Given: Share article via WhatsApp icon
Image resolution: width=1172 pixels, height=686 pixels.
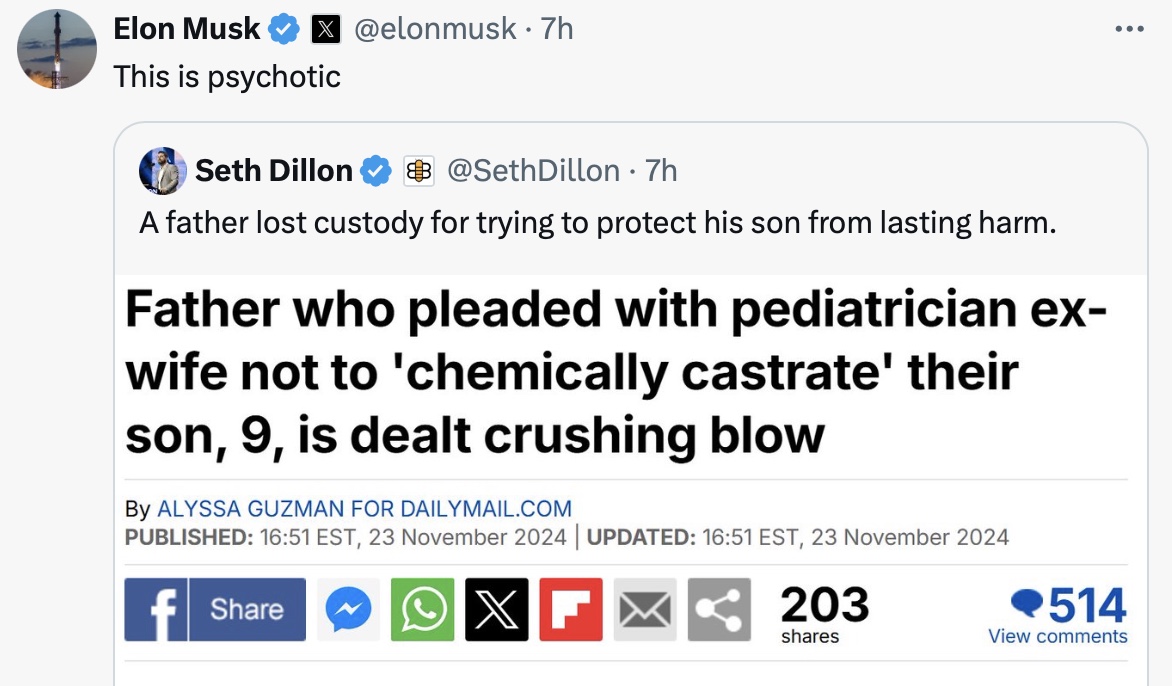Looking at the screenshot, I should click(422, 609).
